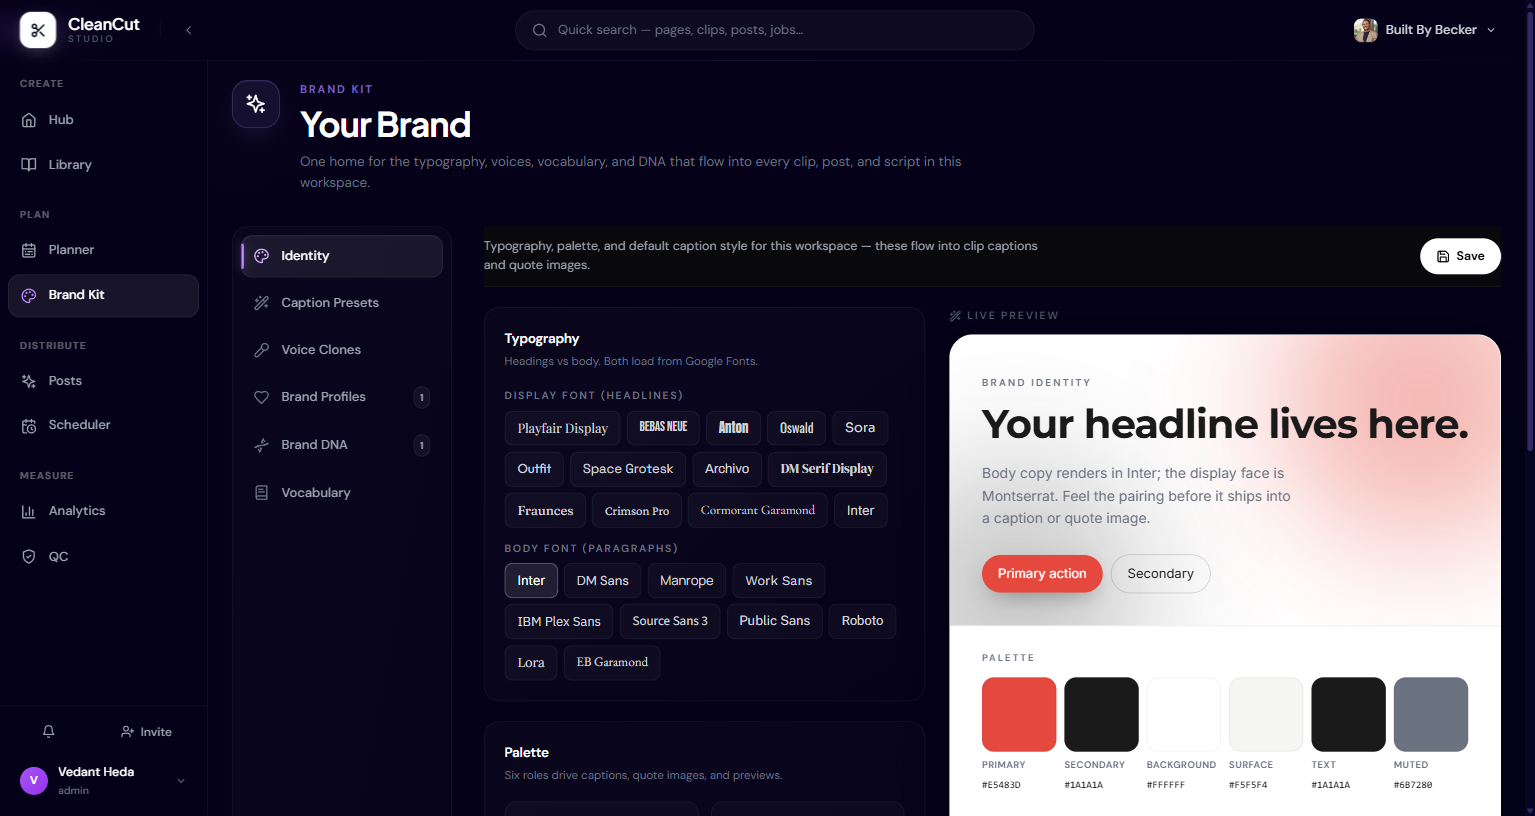The width and height of the screenshot is (1535, 816).
Task: Choose Anton as display font
Action: coord(733,428)
